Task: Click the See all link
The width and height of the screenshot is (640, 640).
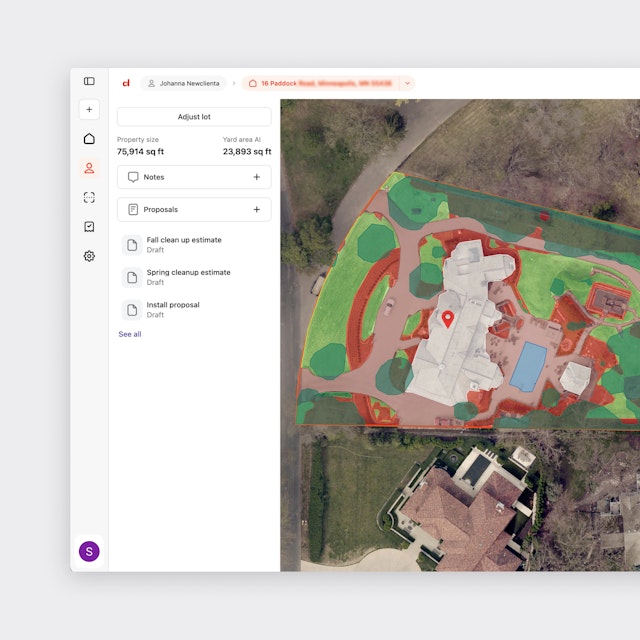Action: pos(130,334)
